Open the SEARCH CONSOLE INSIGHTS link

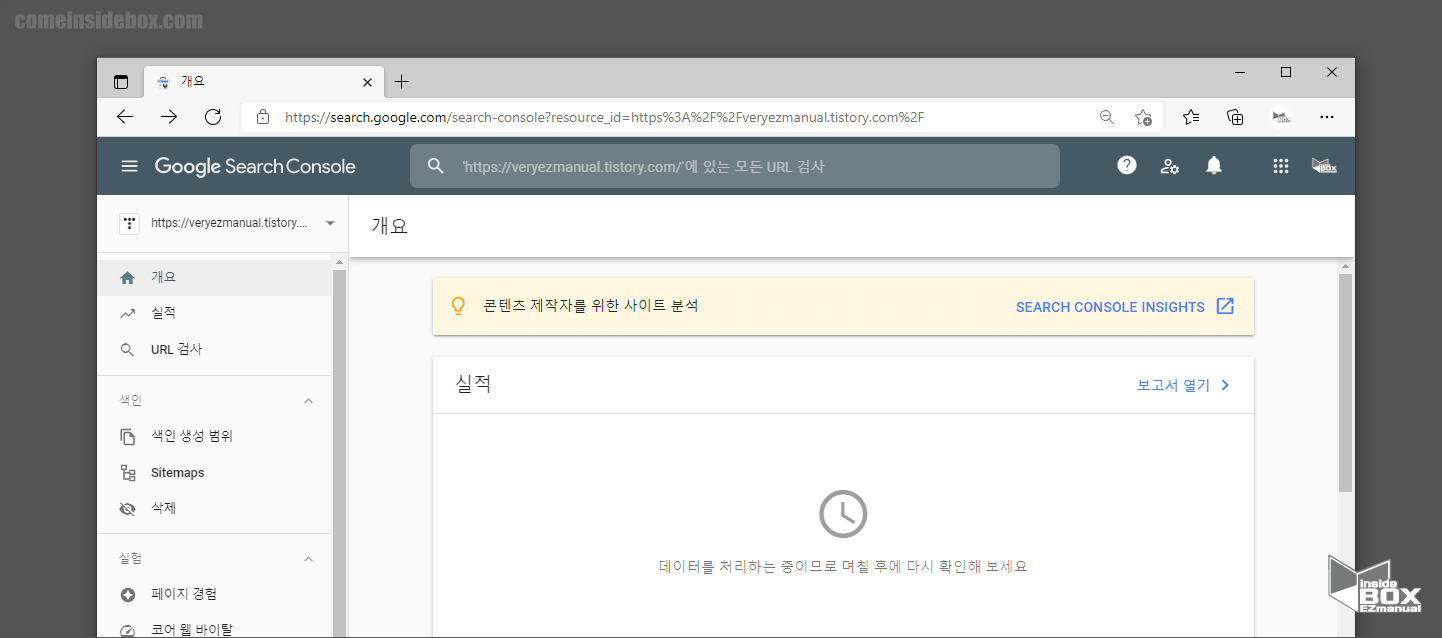pos(1110,307)
